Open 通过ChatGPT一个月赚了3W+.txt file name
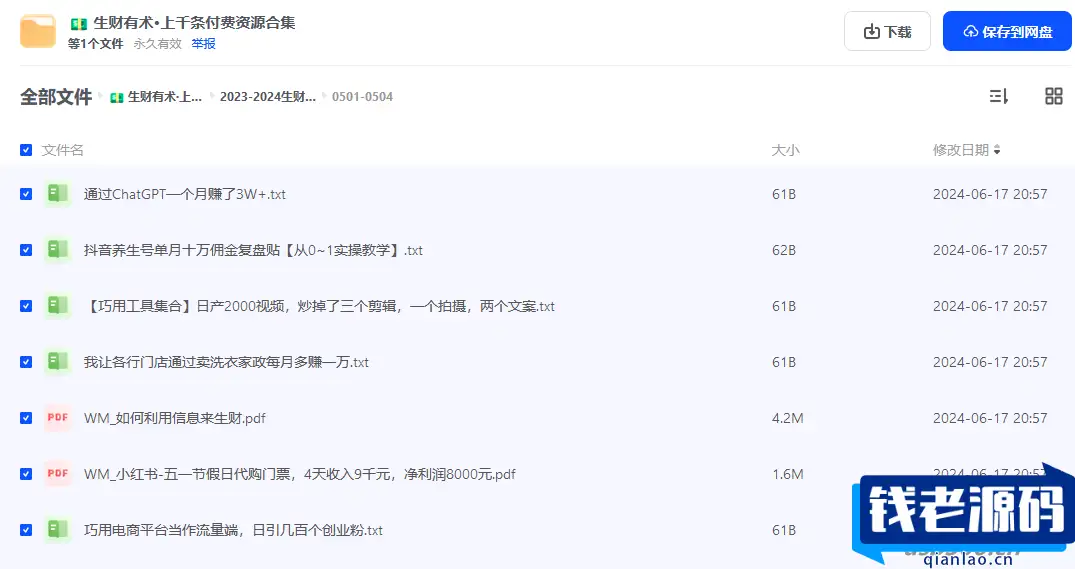 [184, 194]
